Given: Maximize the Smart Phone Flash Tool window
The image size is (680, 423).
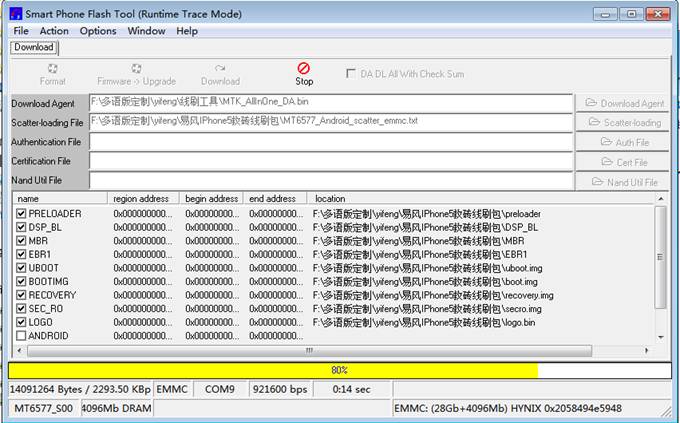Looking at the screenshot, I should (x=631, y=14).
